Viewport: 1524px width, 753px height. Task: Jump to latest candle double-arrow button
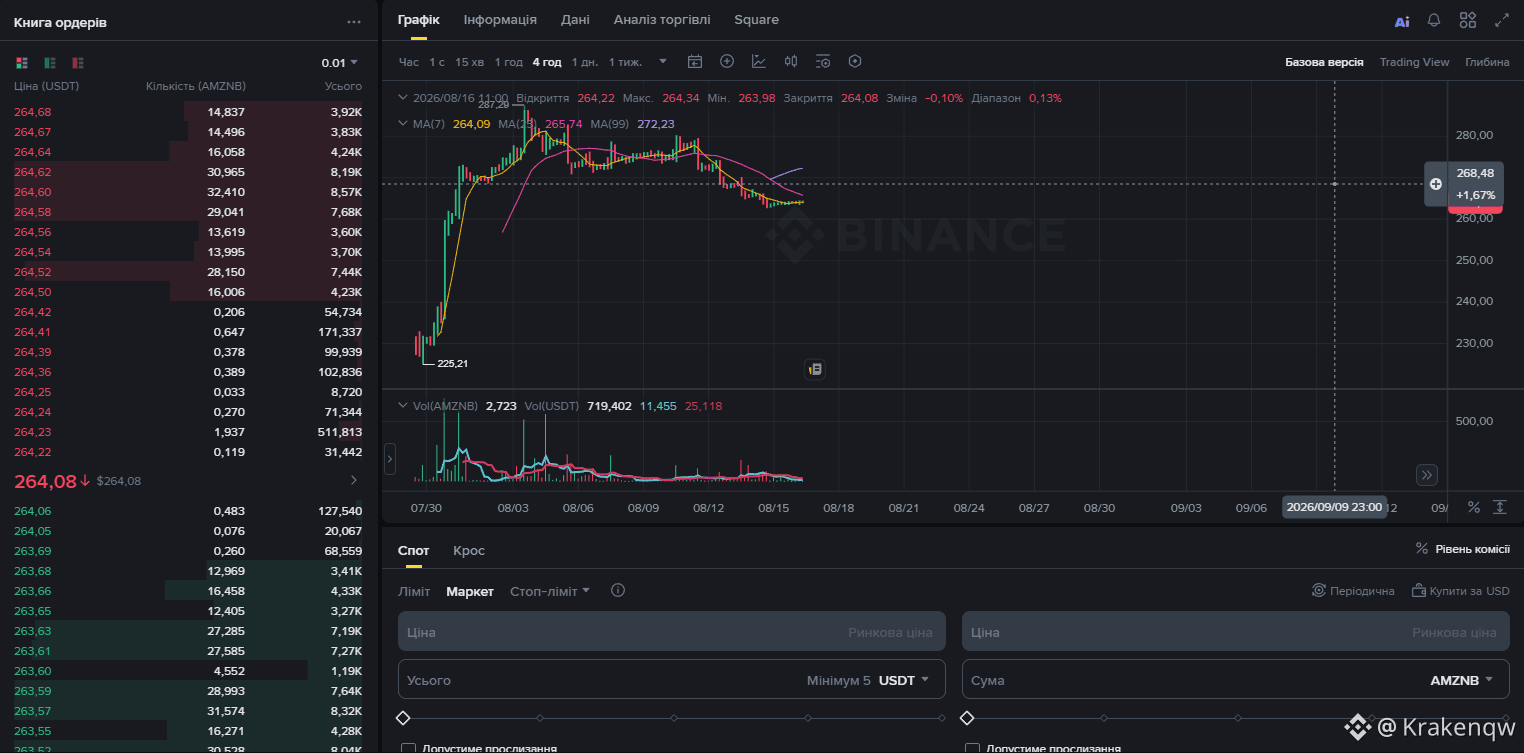[1427, 475]
